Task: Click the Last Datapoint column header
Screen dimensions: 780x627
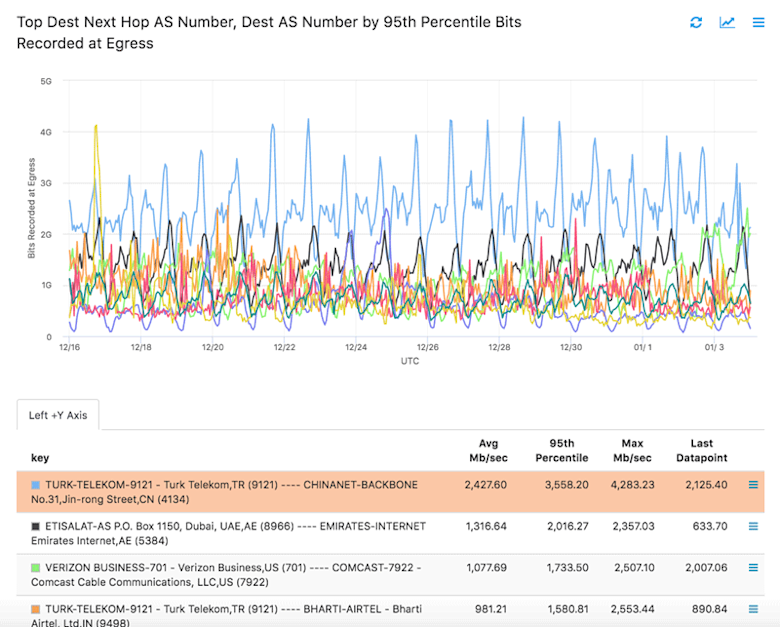Action: (701, 450)
